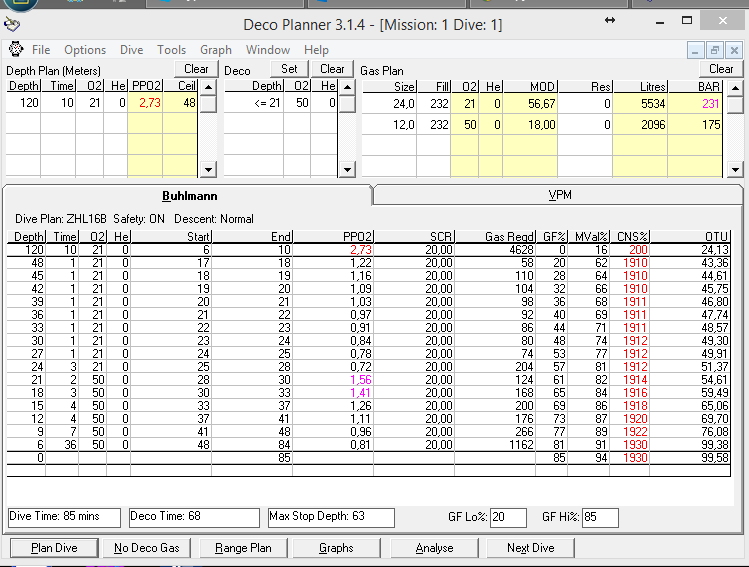Screen dimensions: 749x567
Task: Click the Gas Reqd column header
Action: (495, 237)
